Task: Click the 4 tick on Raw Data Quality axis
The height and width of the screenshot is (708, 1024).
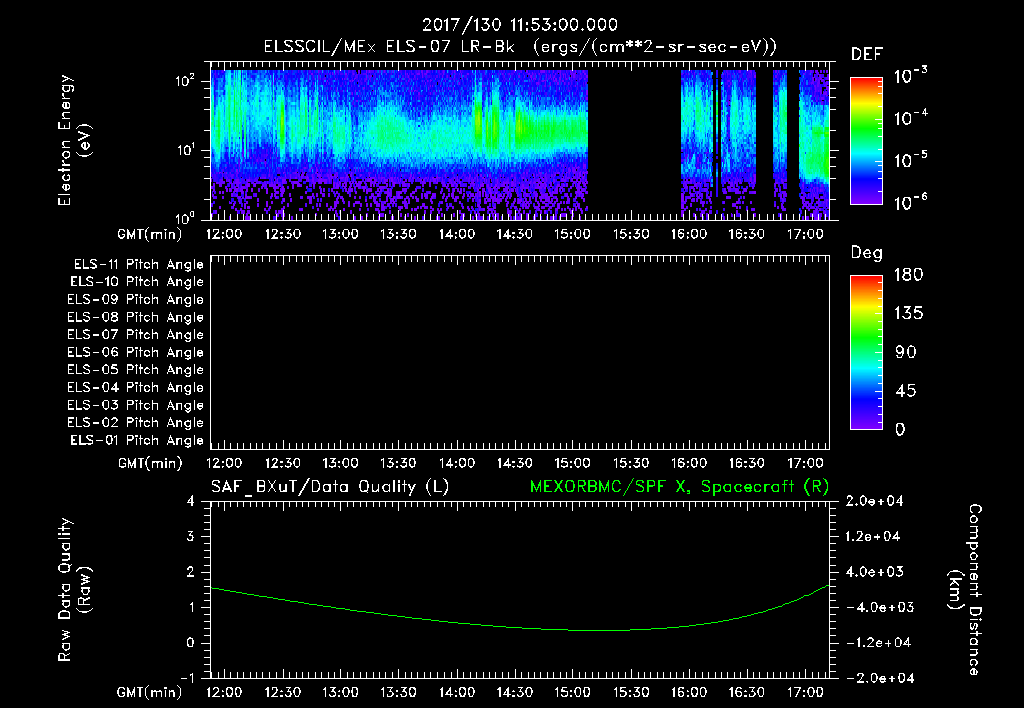Action: 190,501
